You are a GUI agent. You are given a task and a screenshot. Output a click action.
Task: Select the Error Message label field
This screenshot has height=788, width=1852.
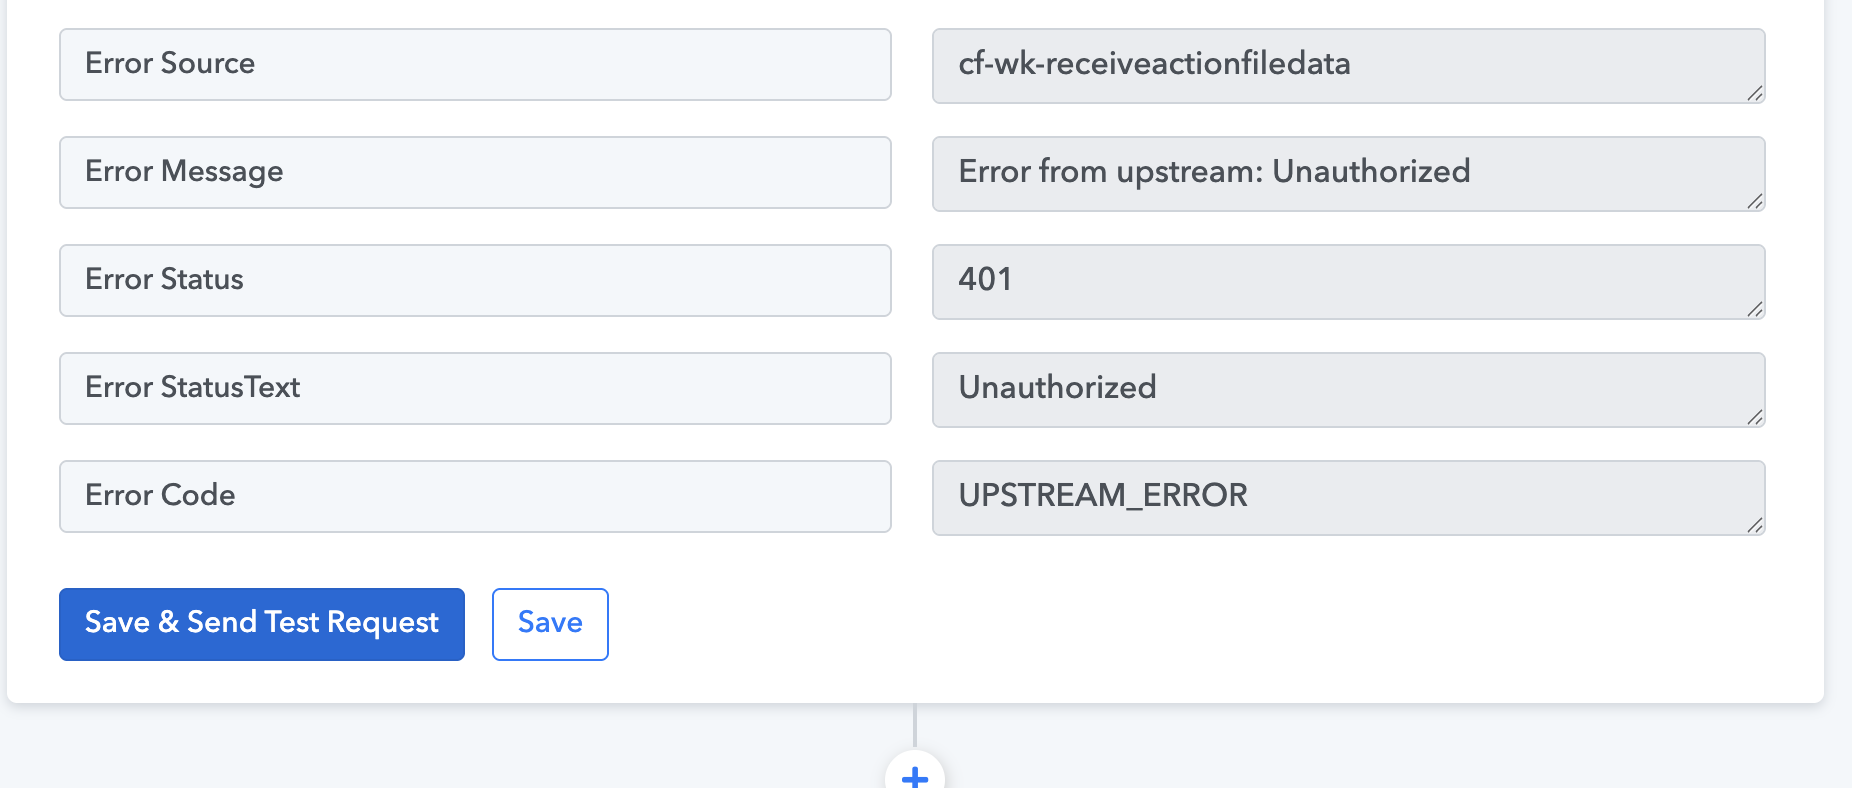tap(475, 172)
